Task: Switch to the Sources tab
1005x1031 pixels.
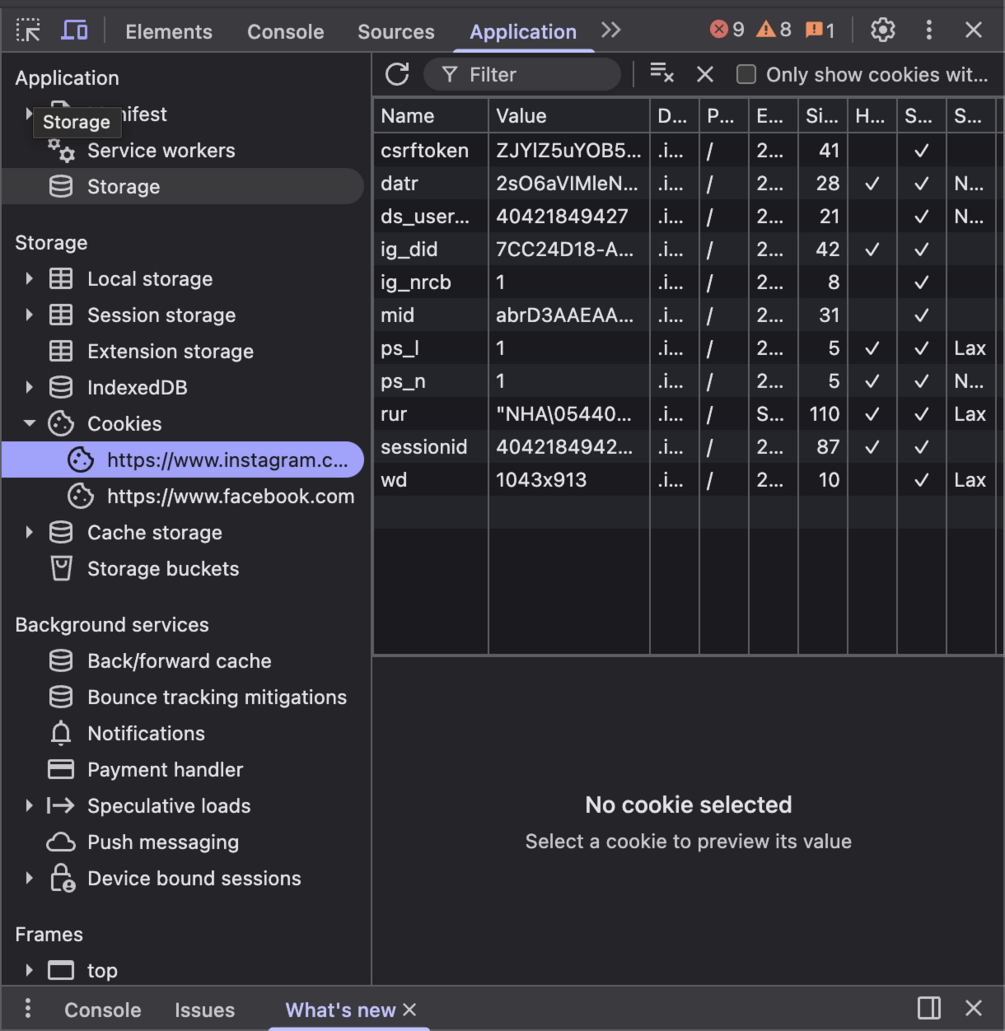Action: coord(396,32)
